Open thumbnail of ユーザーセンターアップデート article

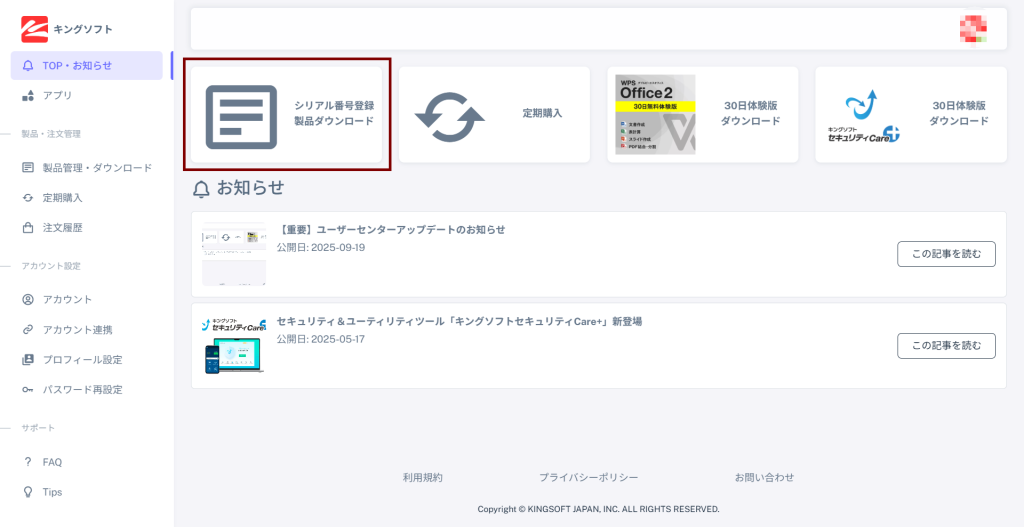[234, 254]
